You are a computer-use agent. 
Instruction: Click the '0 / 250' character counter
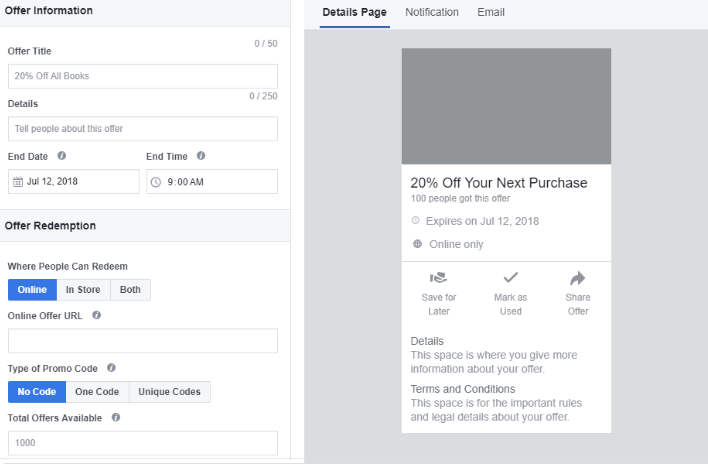[263, 96]
